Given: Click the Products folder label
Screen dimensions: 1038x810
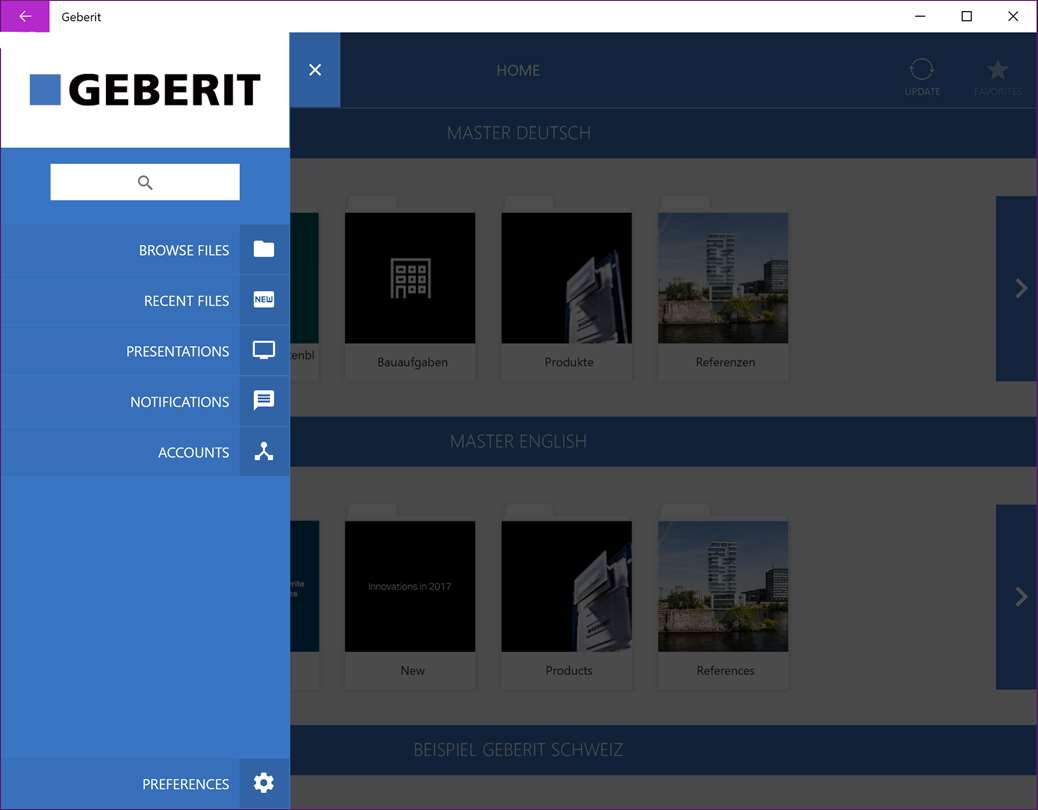Looking at the screenshot, I should (x=569, y=670).
